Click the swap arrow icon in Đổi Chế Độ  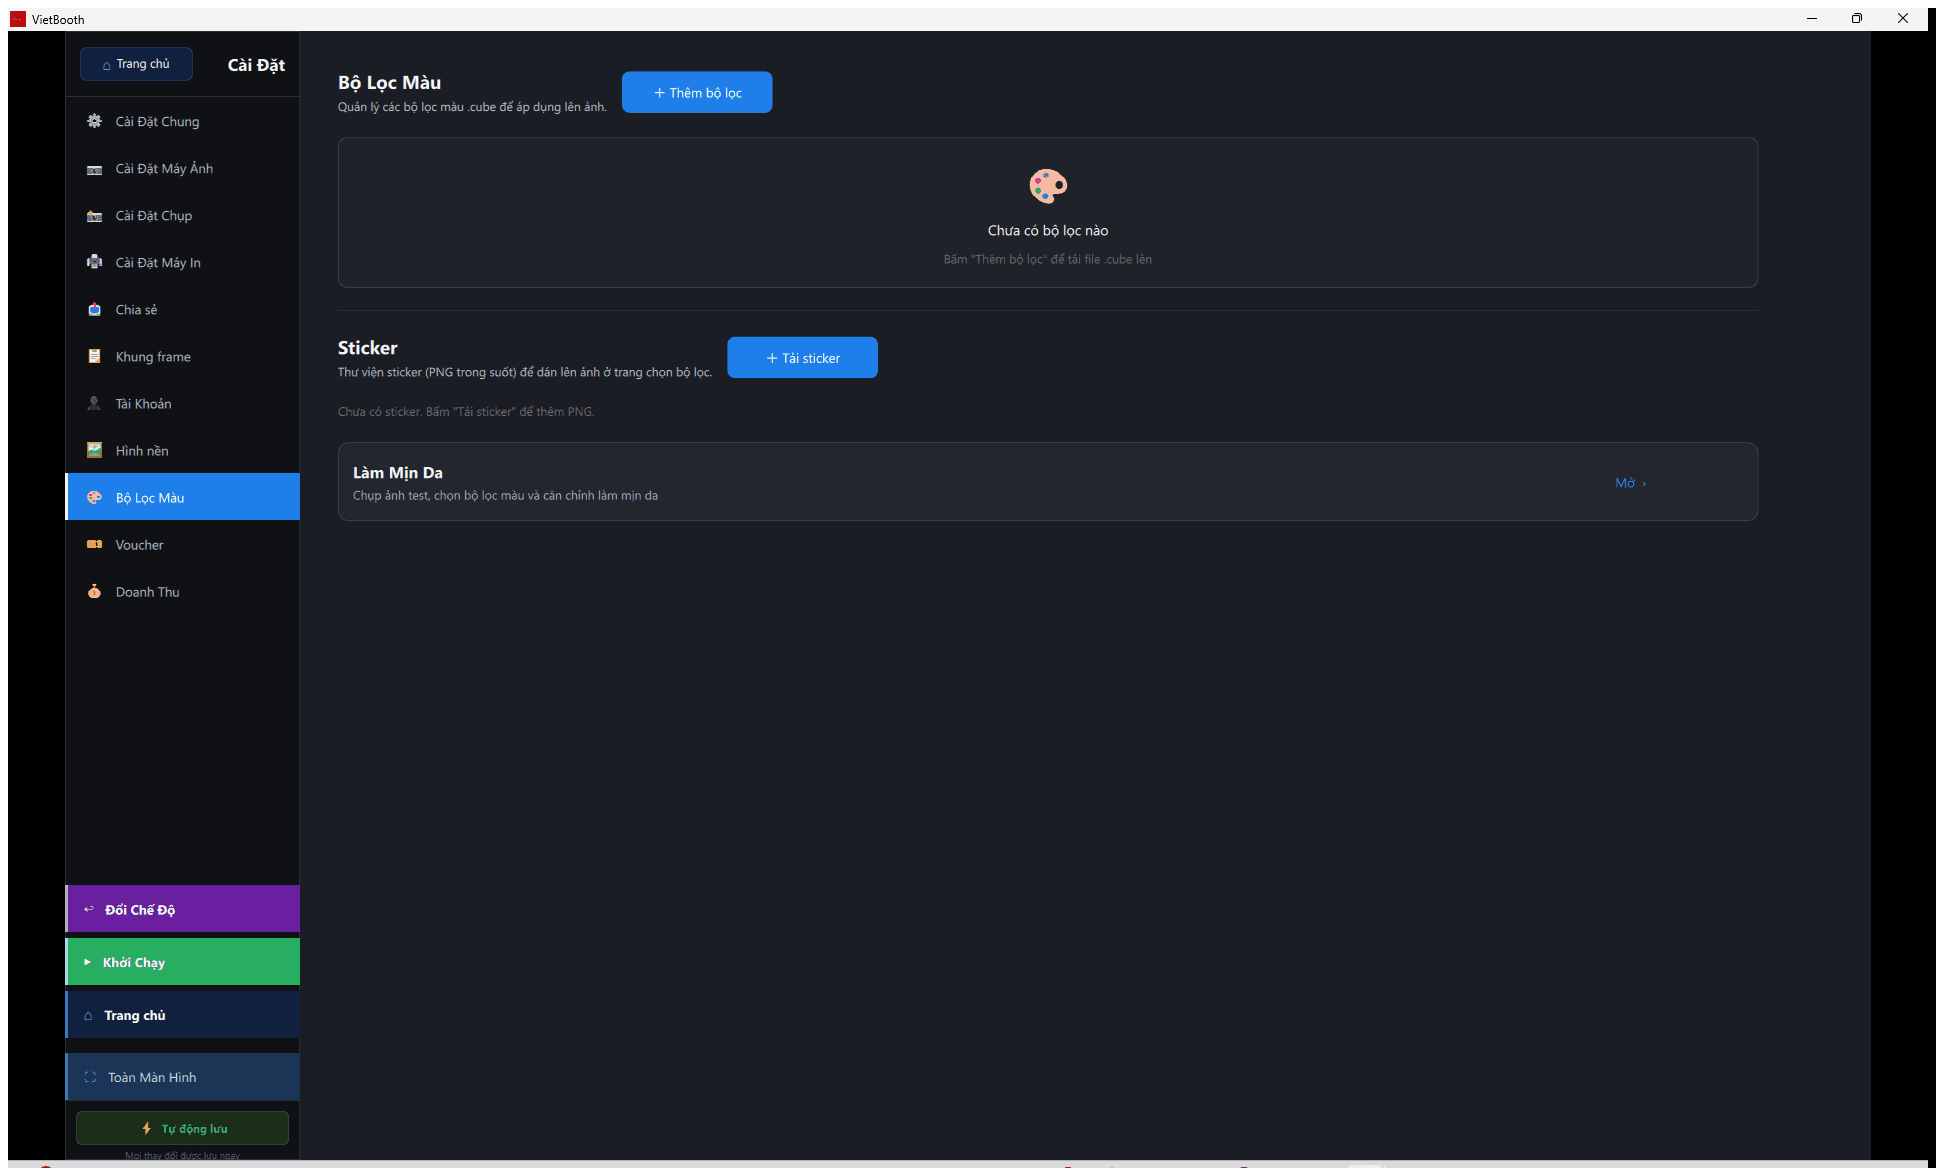(88, 909)
